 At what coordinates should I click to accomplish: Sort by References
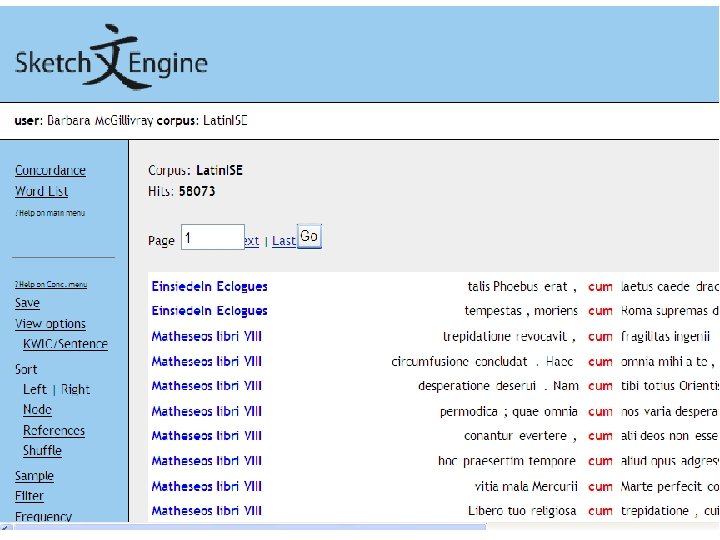[x=54, y=430]
